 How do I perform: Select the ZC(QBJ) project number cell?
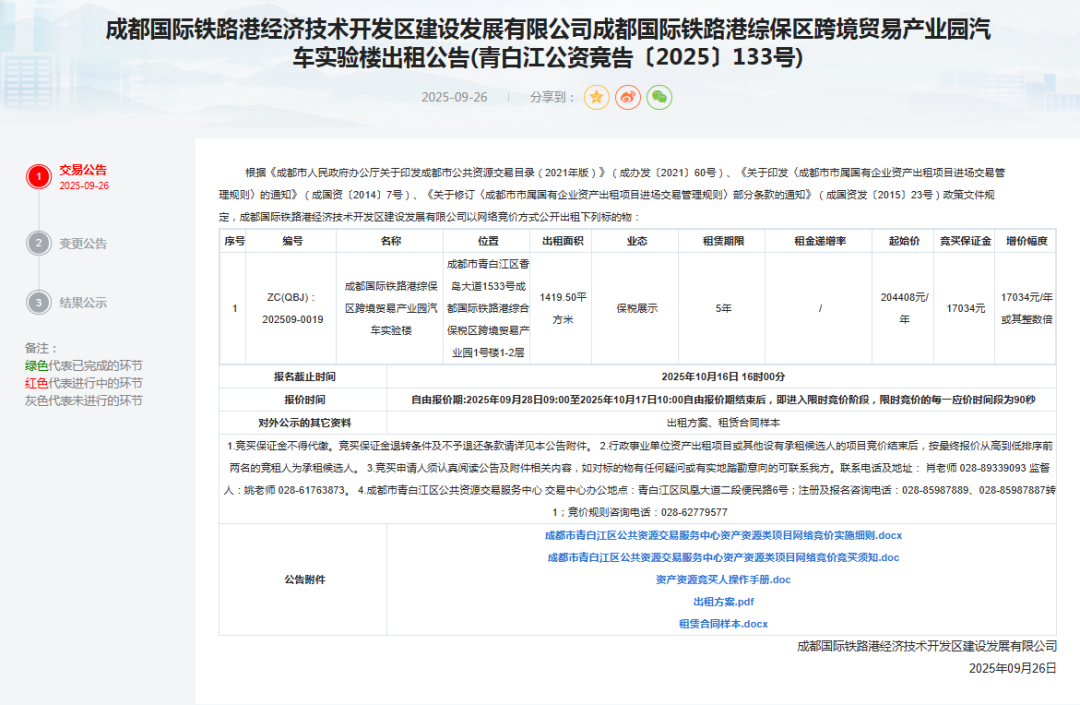[x=292, y=308]
